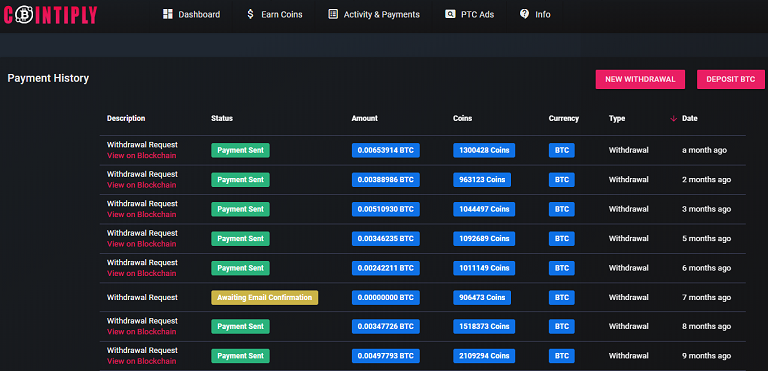Open View on Blockchain for 0.00346235 BTC row
Image resolution: width=768 pixels, height=371 pixels.
(x=142, y=244)
